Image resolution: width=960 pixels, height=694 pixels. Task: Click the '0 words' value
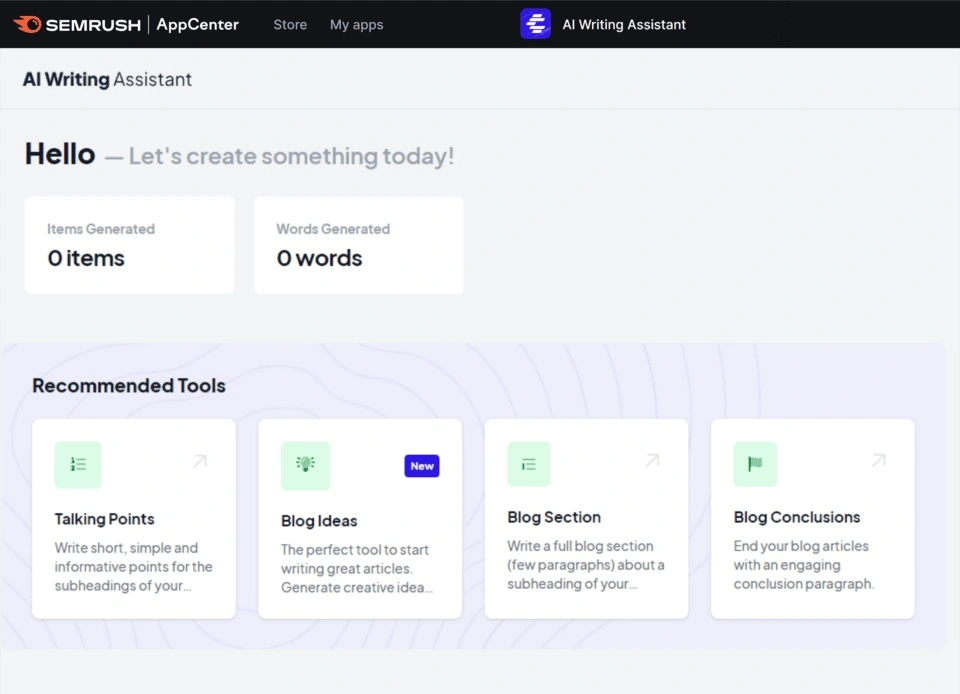320,258
